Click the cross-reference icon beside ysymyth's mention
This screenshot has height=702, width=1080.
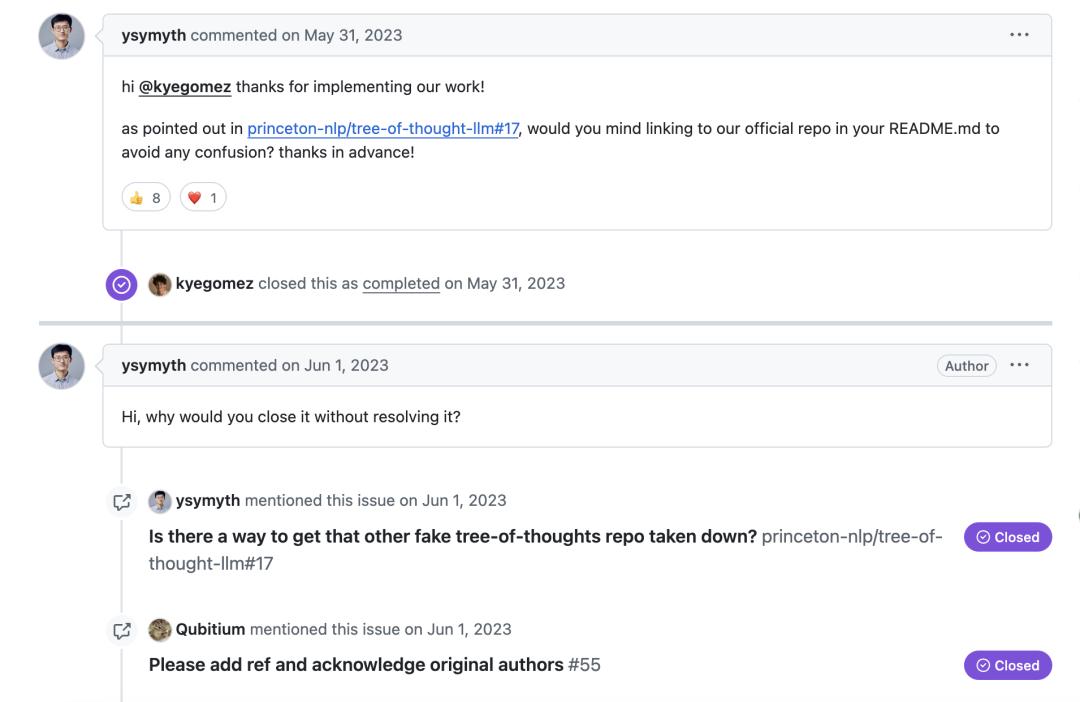122,501
